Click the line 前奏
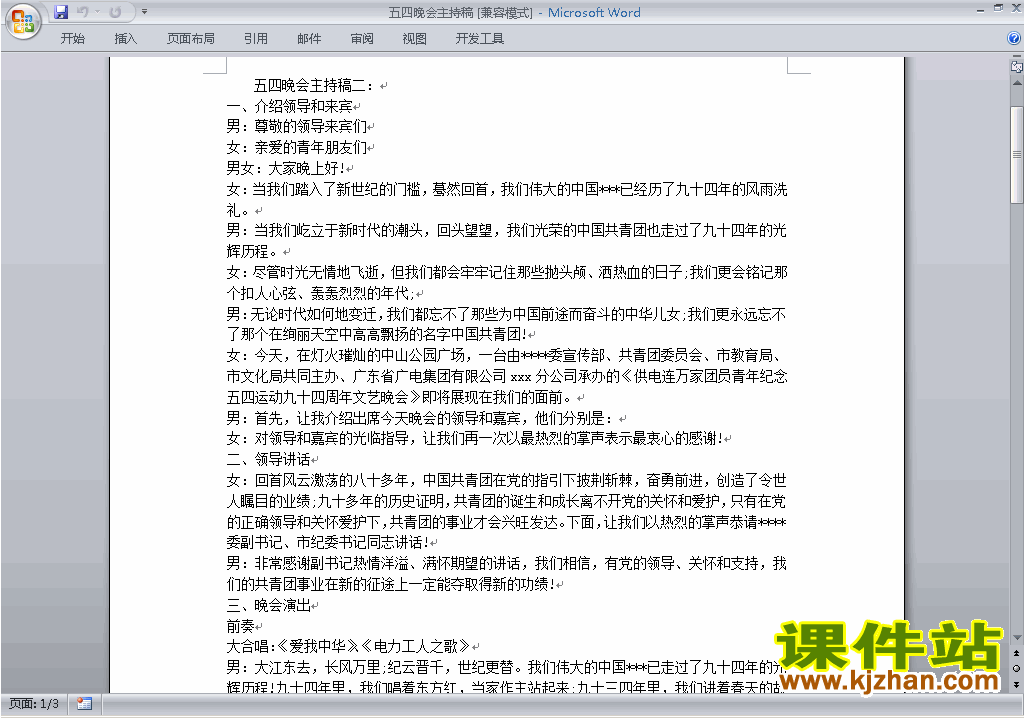The height and width of the screenshot is (718, 1024). pos(240,626)
